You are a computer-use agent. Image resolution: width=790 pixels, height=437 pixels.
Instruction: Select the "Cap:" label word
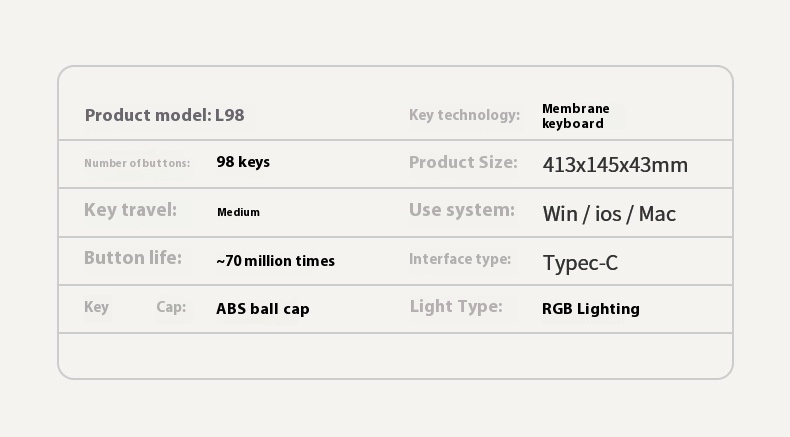[x=171, y=307]
